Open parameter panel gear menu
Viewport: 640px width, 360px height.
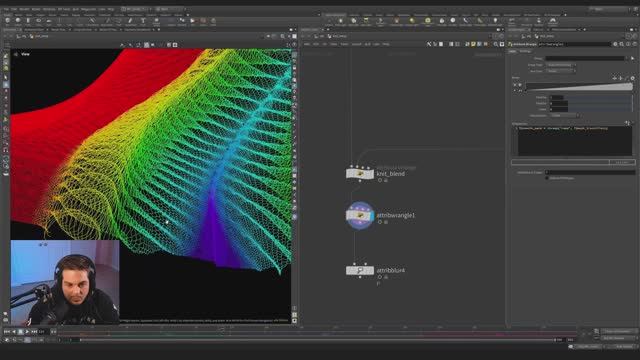(x=615, y=44)
